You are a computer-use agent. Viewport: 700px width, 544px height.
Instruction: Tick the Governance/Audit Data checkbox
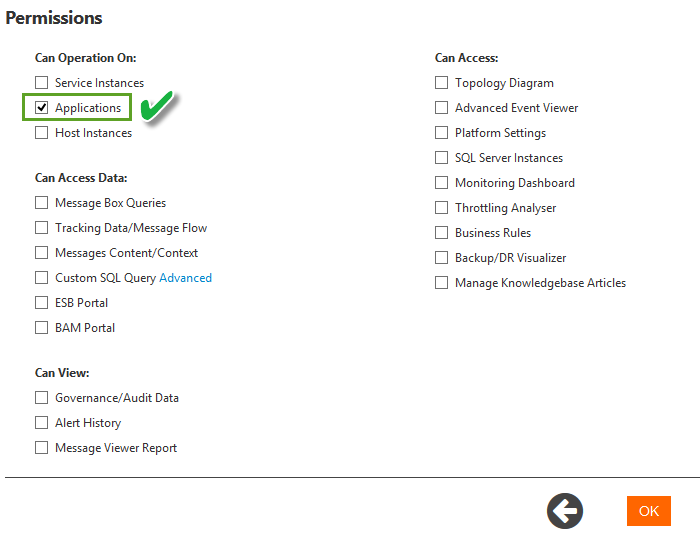[x=42, y=398]
